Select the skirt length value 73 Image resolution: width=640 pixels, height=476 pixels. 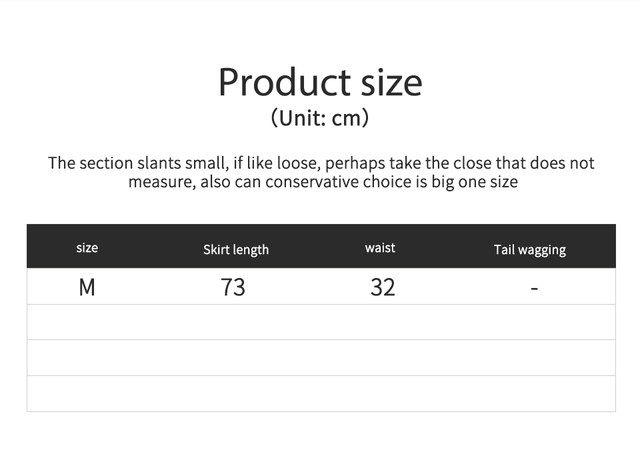pyautogui.click(x=233, y=288)
